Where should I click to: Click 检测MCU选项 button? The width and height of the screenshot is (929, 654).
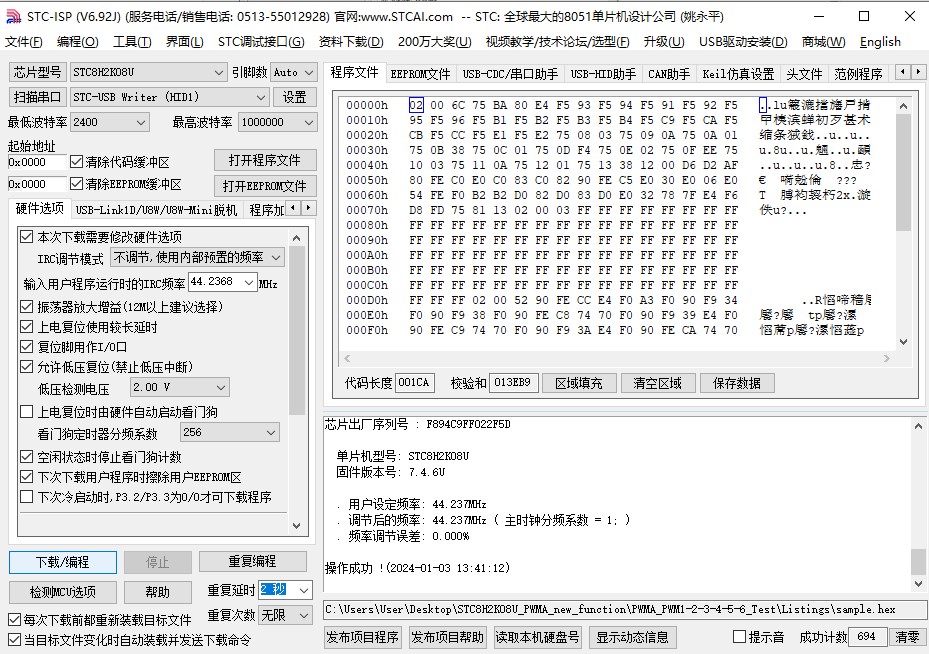62,592
